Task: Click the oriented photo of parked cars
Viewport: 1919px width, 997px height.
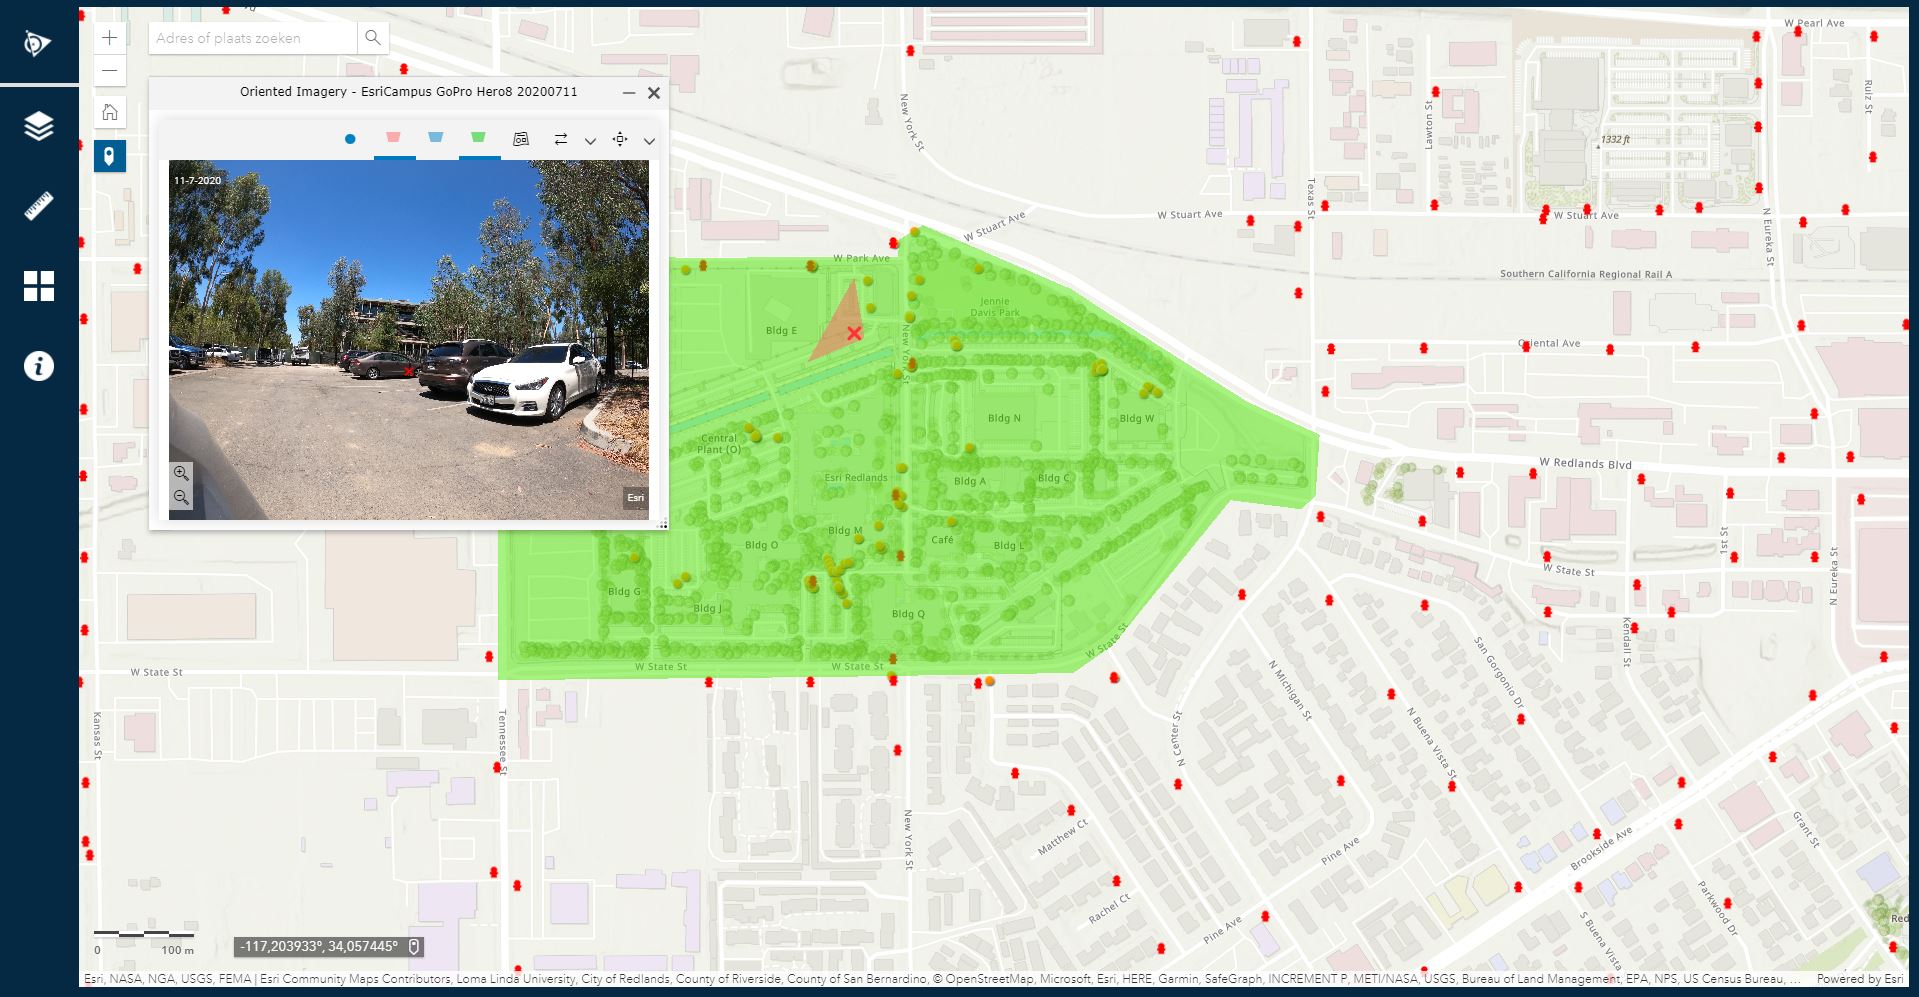Action: tap(408, 340)
